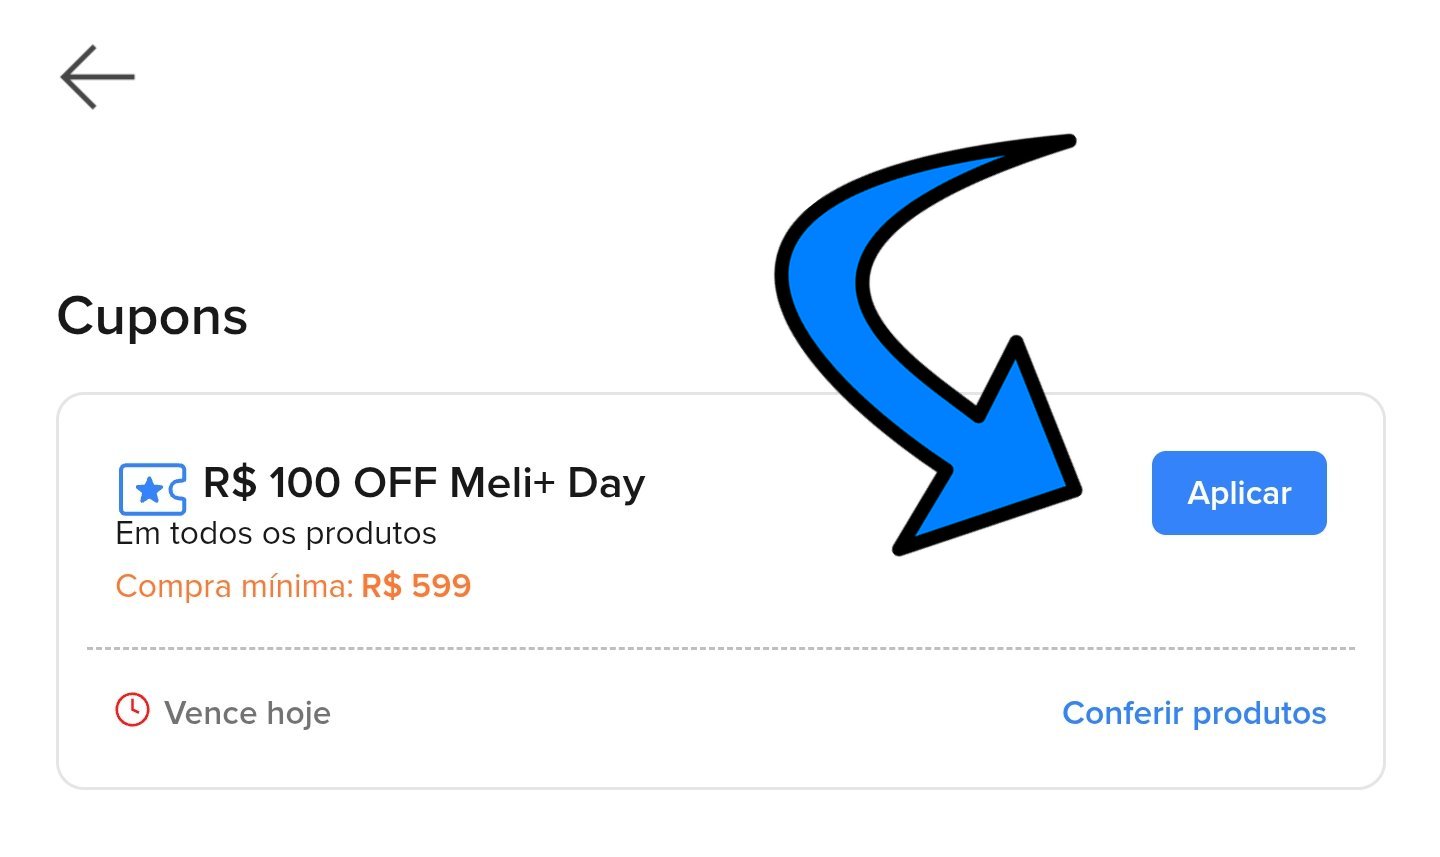This screenshot has width=1440, height=857.
Task: Go back using the left arrow
Action: [97, 77]
